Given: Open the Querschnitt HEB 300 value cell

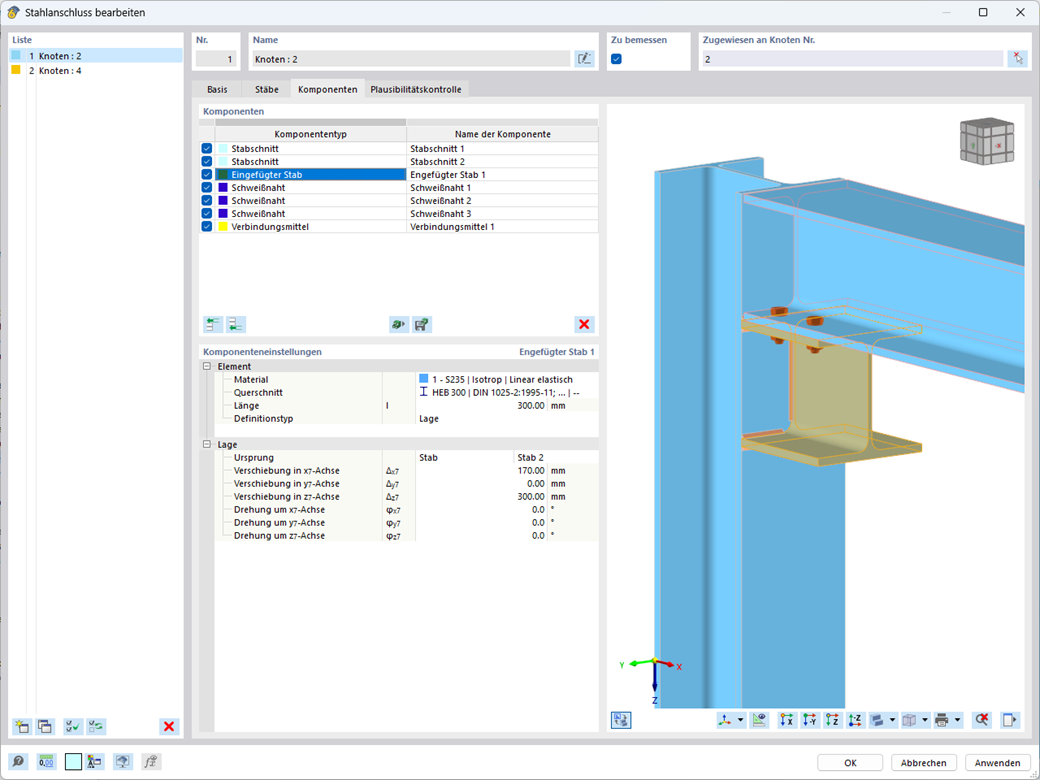Looking at the screenshot, I should coord(507,393).
